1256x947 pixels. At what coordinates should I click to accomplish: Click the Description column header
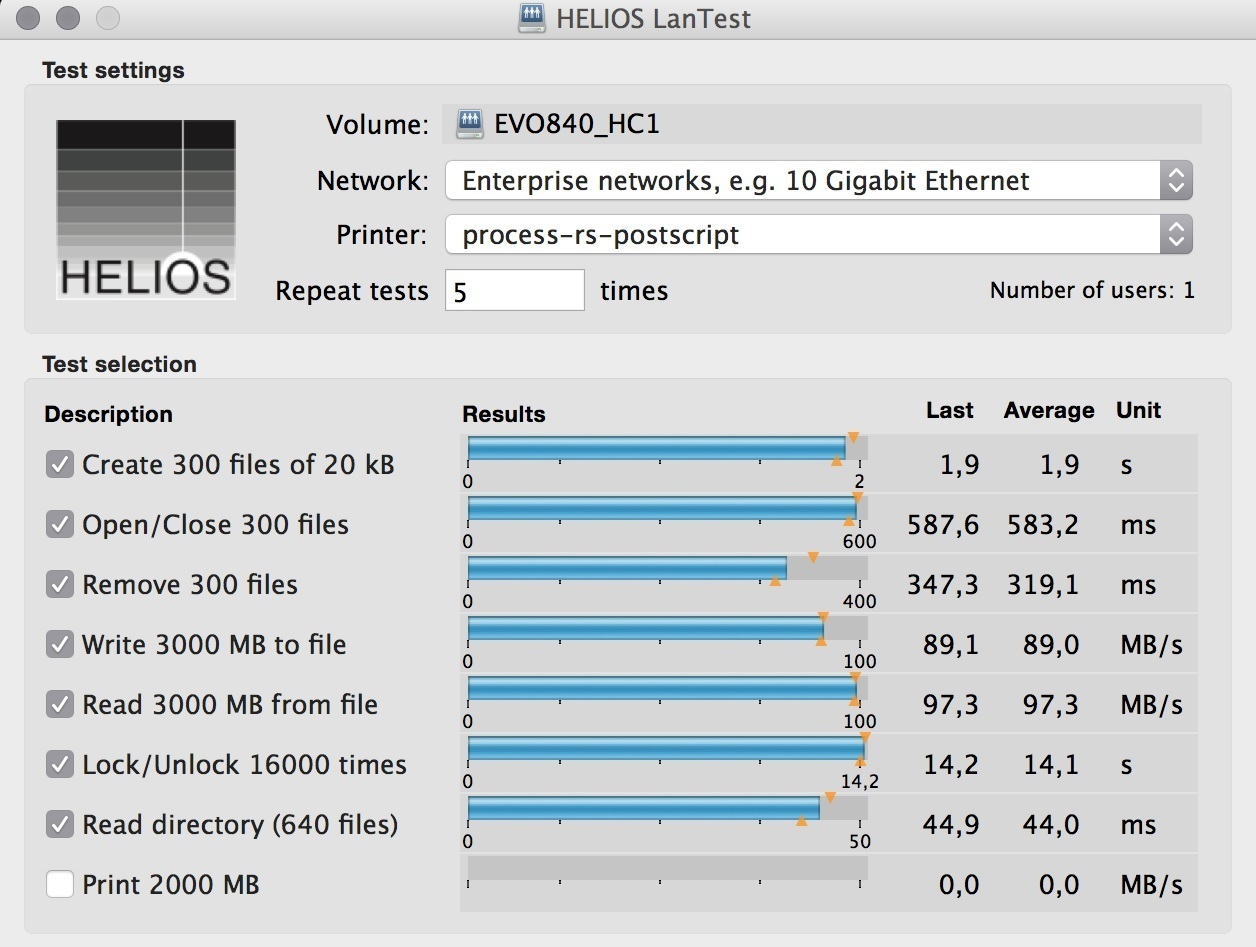(x=108, y=414)
